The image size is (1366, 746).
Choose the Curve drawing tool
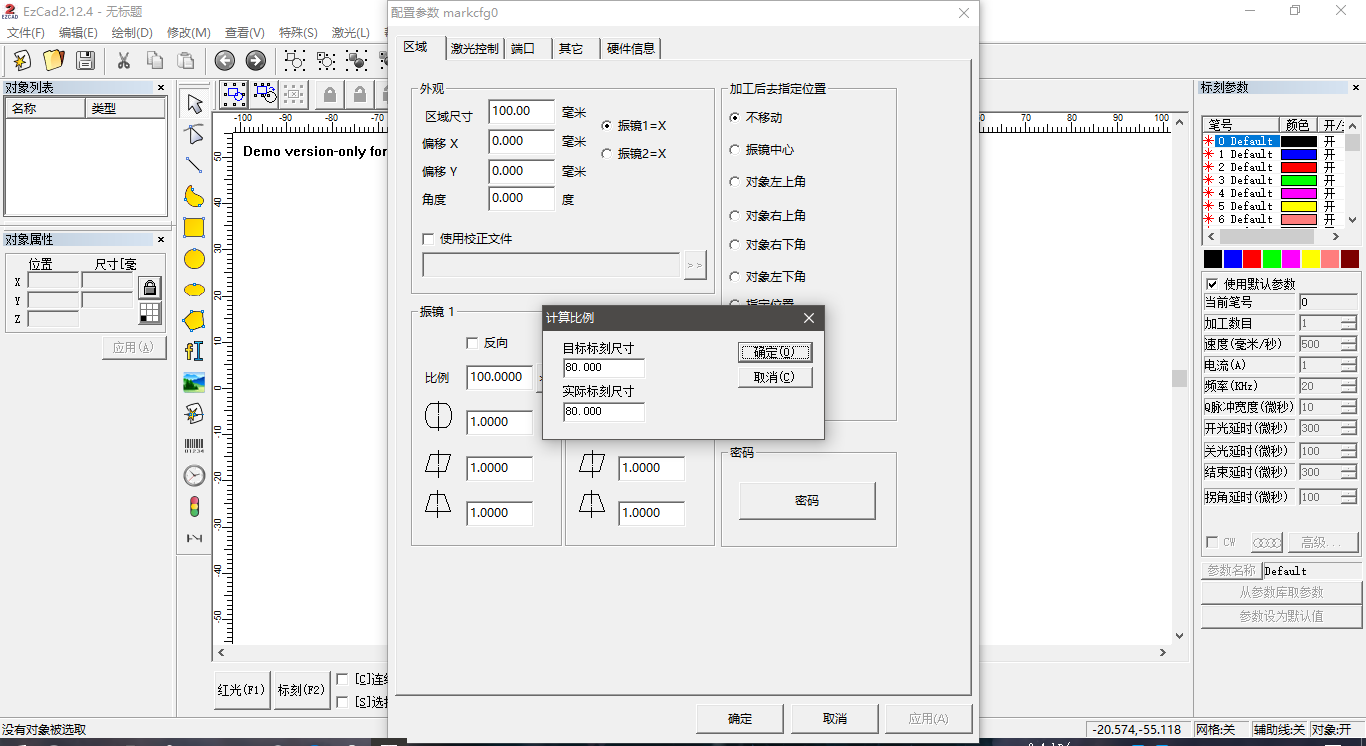coord(194,196)
